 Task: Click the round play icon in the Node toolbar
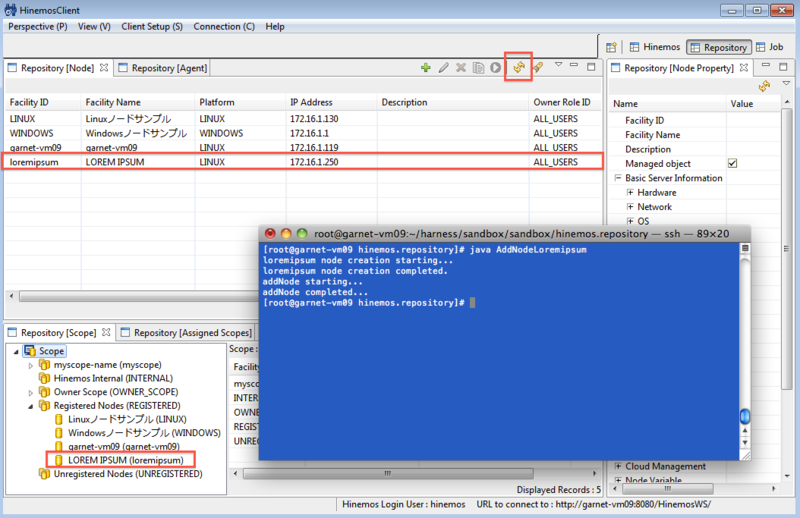coord(495,67)
